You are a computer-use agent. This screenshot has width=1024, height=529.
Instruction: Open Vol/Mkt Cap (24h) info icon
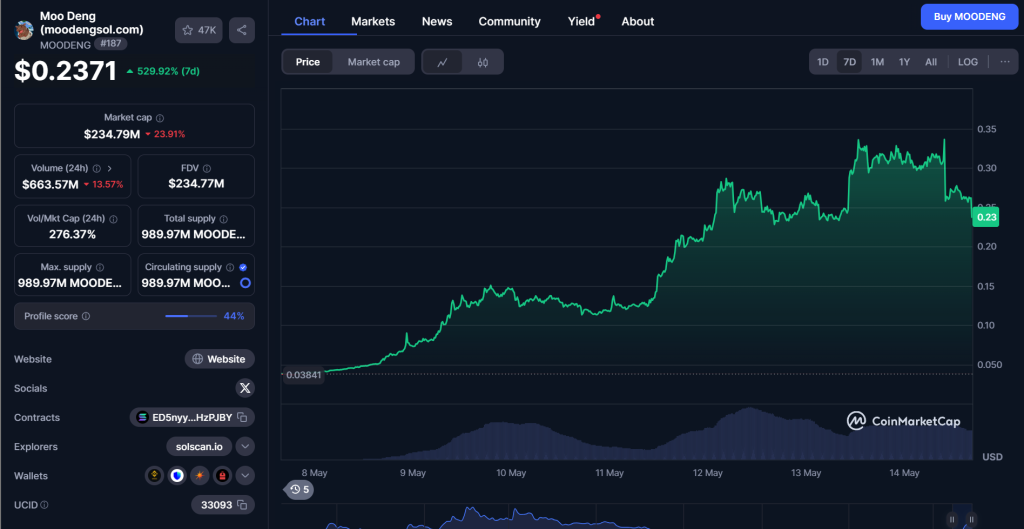pos(114,219)
